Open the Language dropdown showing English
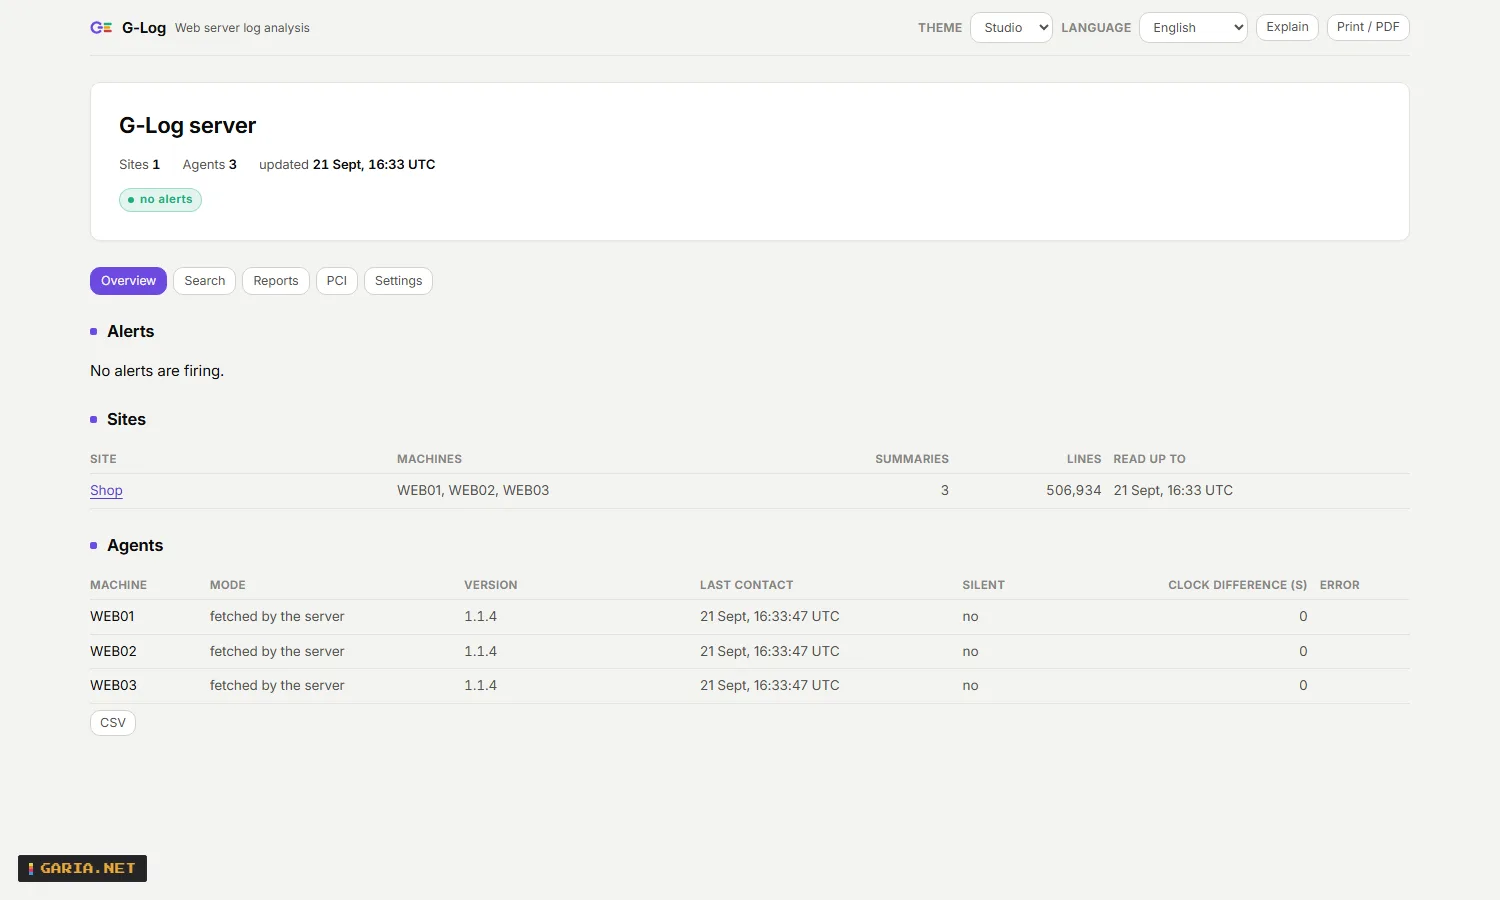The height and width of the screenshot is (900, 1500). [1193, 28]
